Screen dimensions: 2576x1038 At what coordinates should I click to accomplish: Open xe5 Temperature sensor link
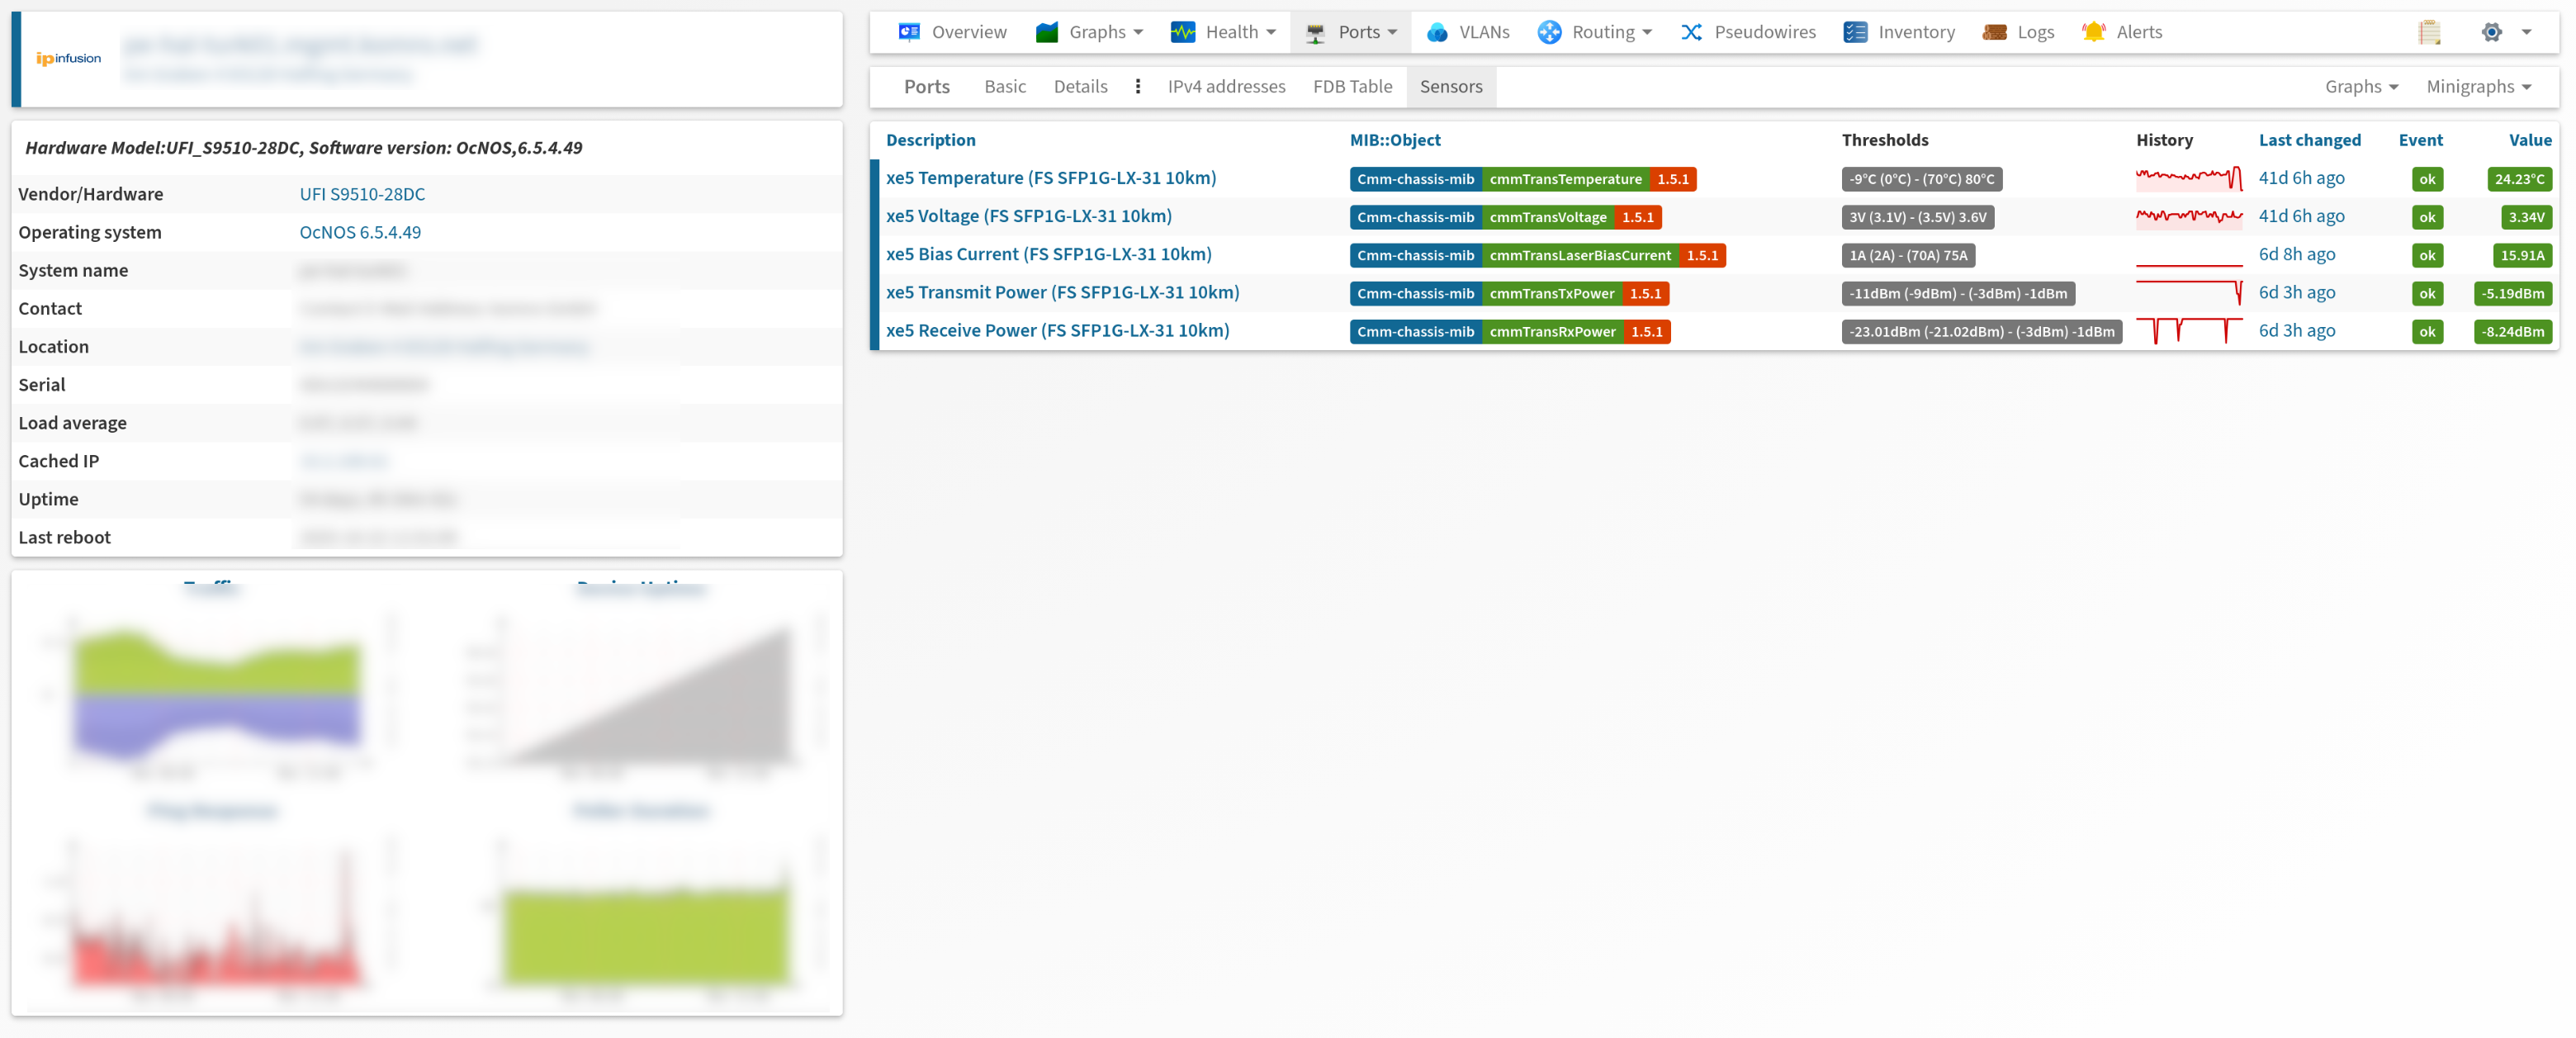pyautogui.click(x=1050, y=178)
